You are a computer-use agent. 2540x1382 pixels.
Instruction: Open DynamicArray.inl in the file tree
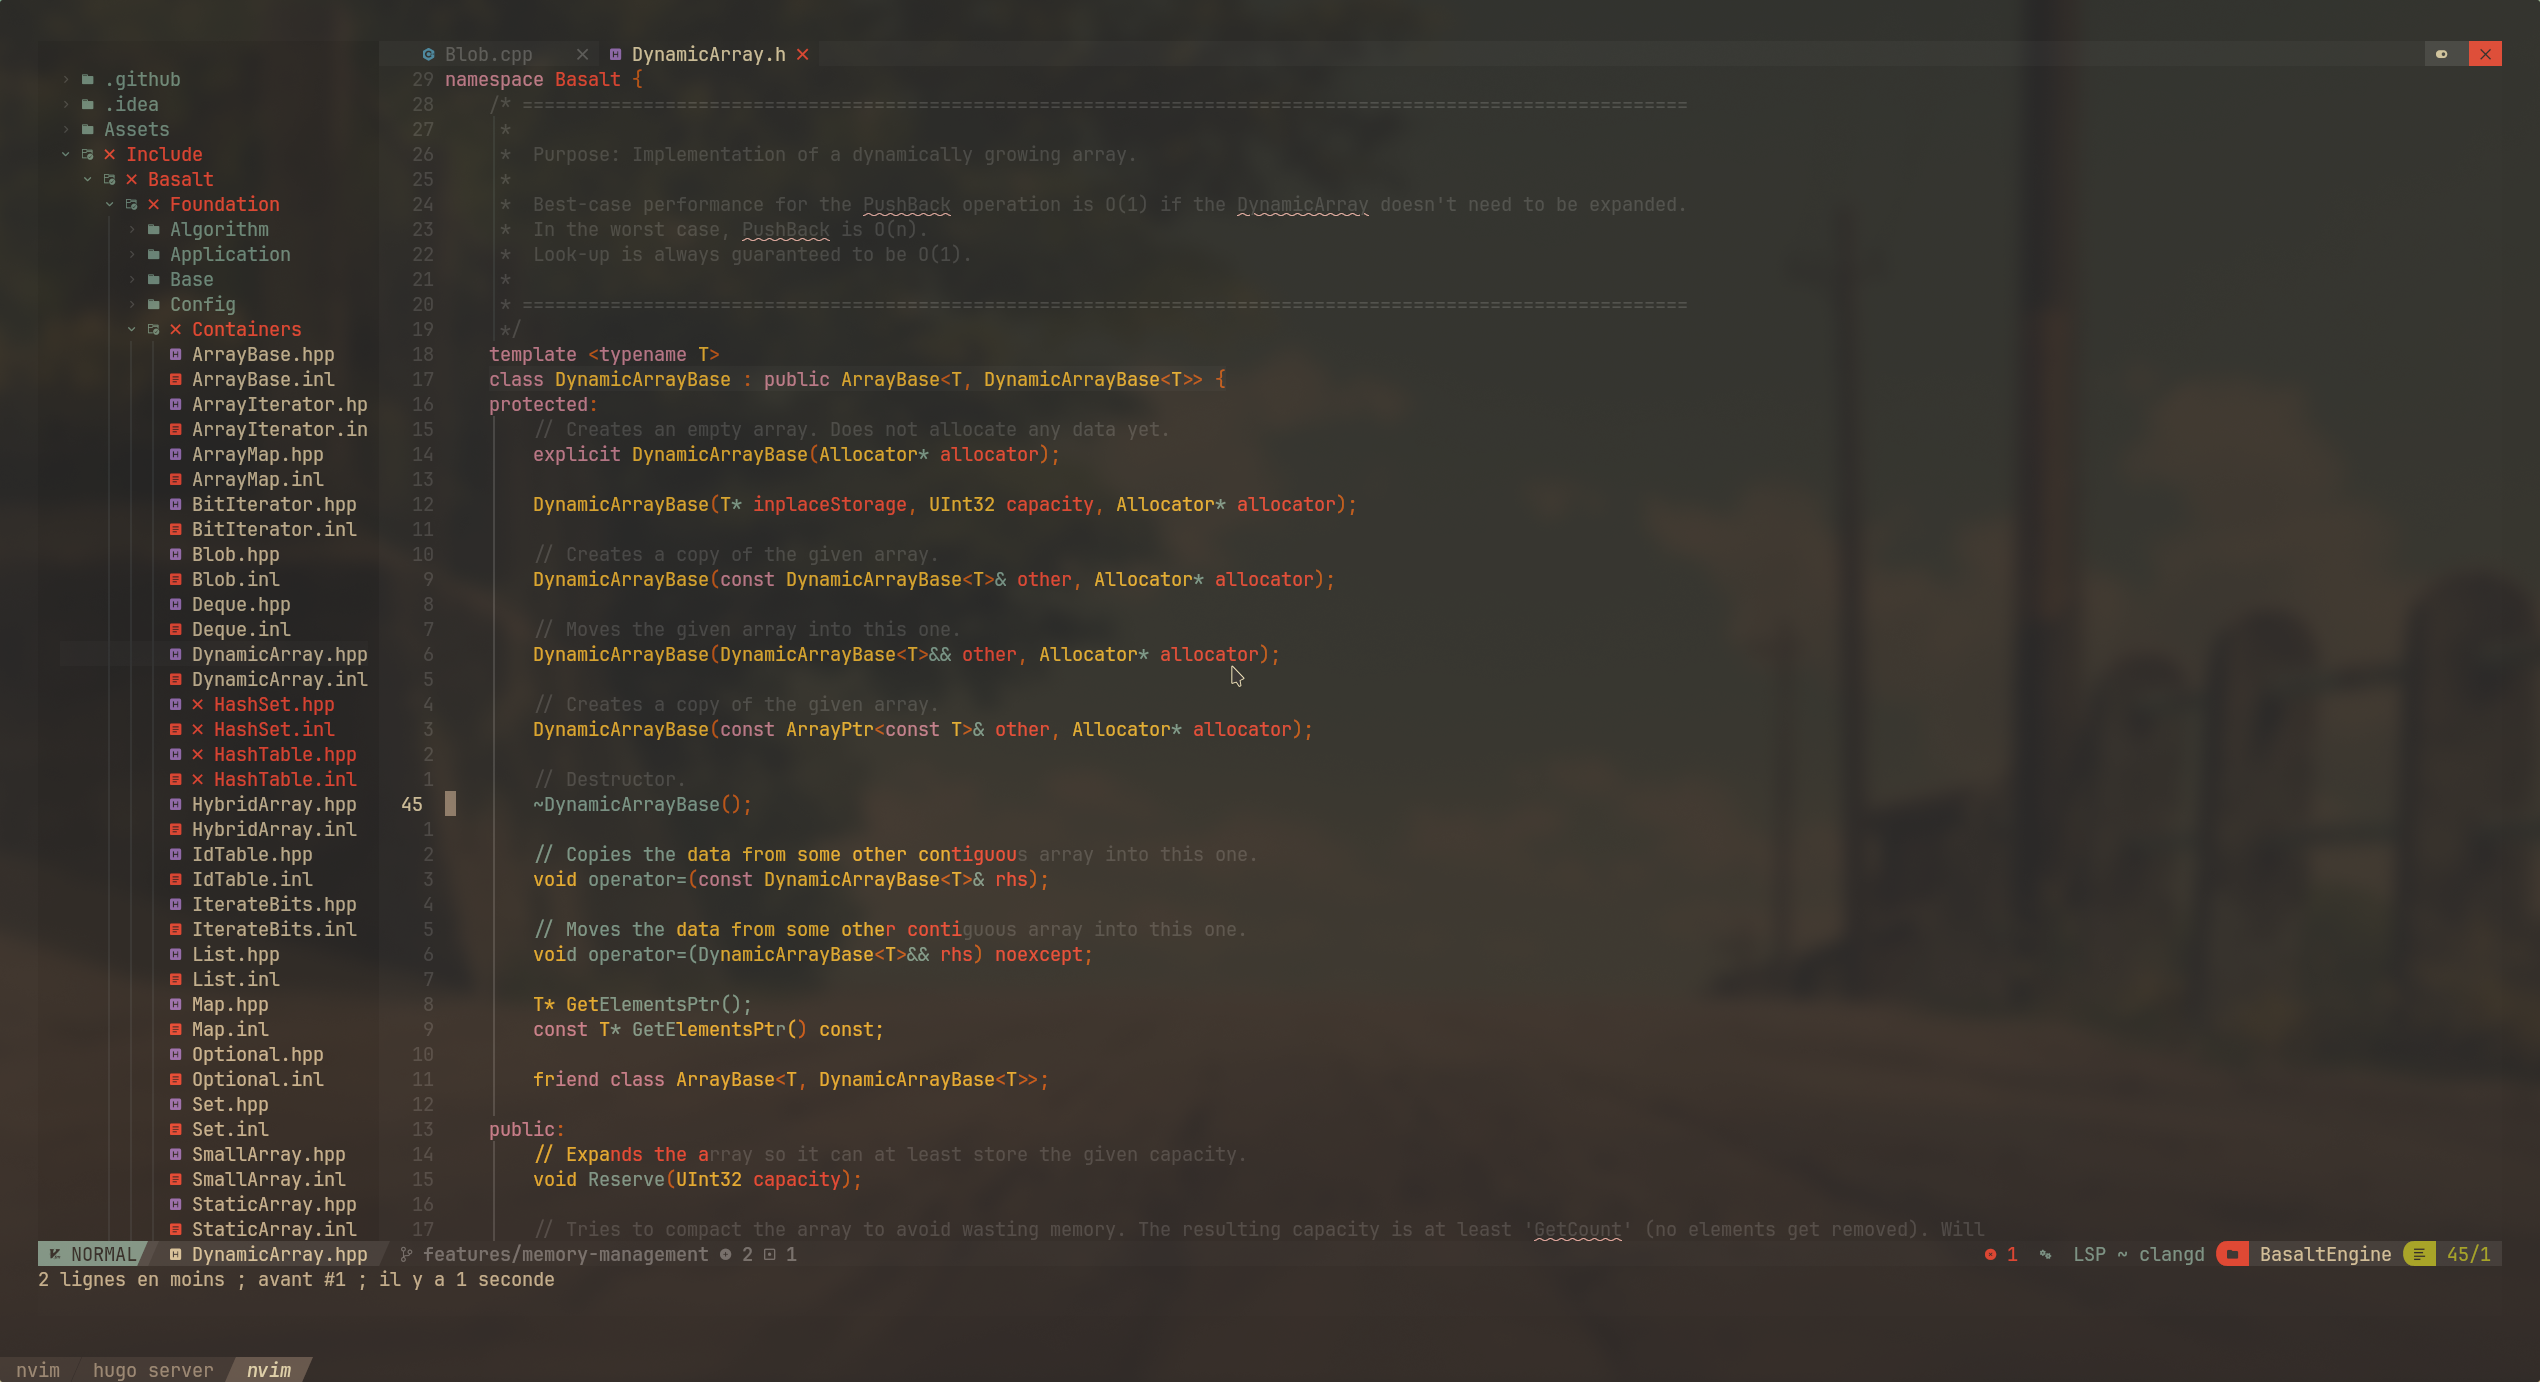(x=279, y=679)
